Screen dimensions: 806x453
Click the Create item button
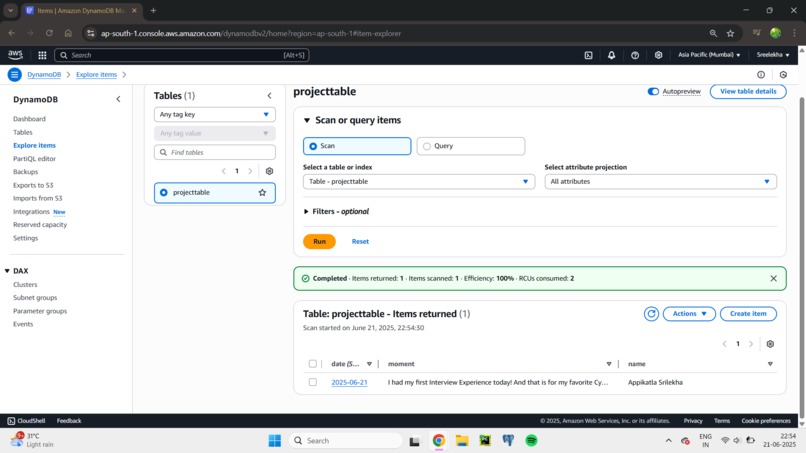click(x=748, y=314)
